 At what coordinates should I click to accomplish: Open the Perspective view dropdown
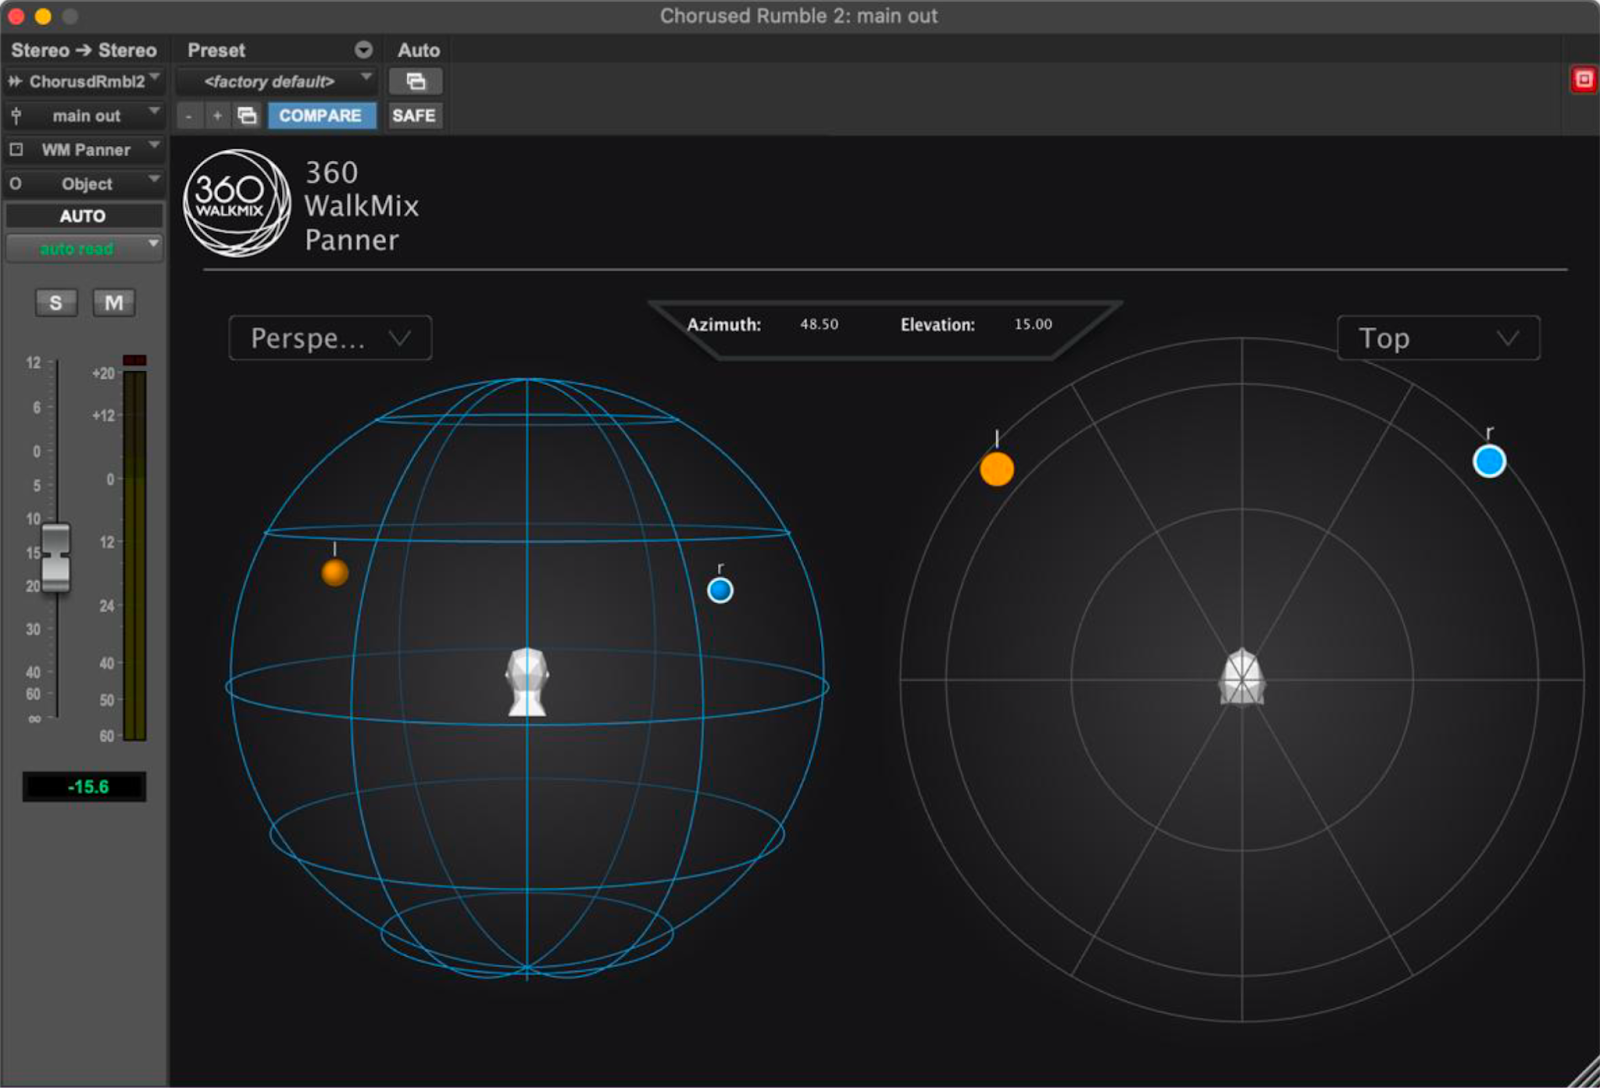(330, 338)
